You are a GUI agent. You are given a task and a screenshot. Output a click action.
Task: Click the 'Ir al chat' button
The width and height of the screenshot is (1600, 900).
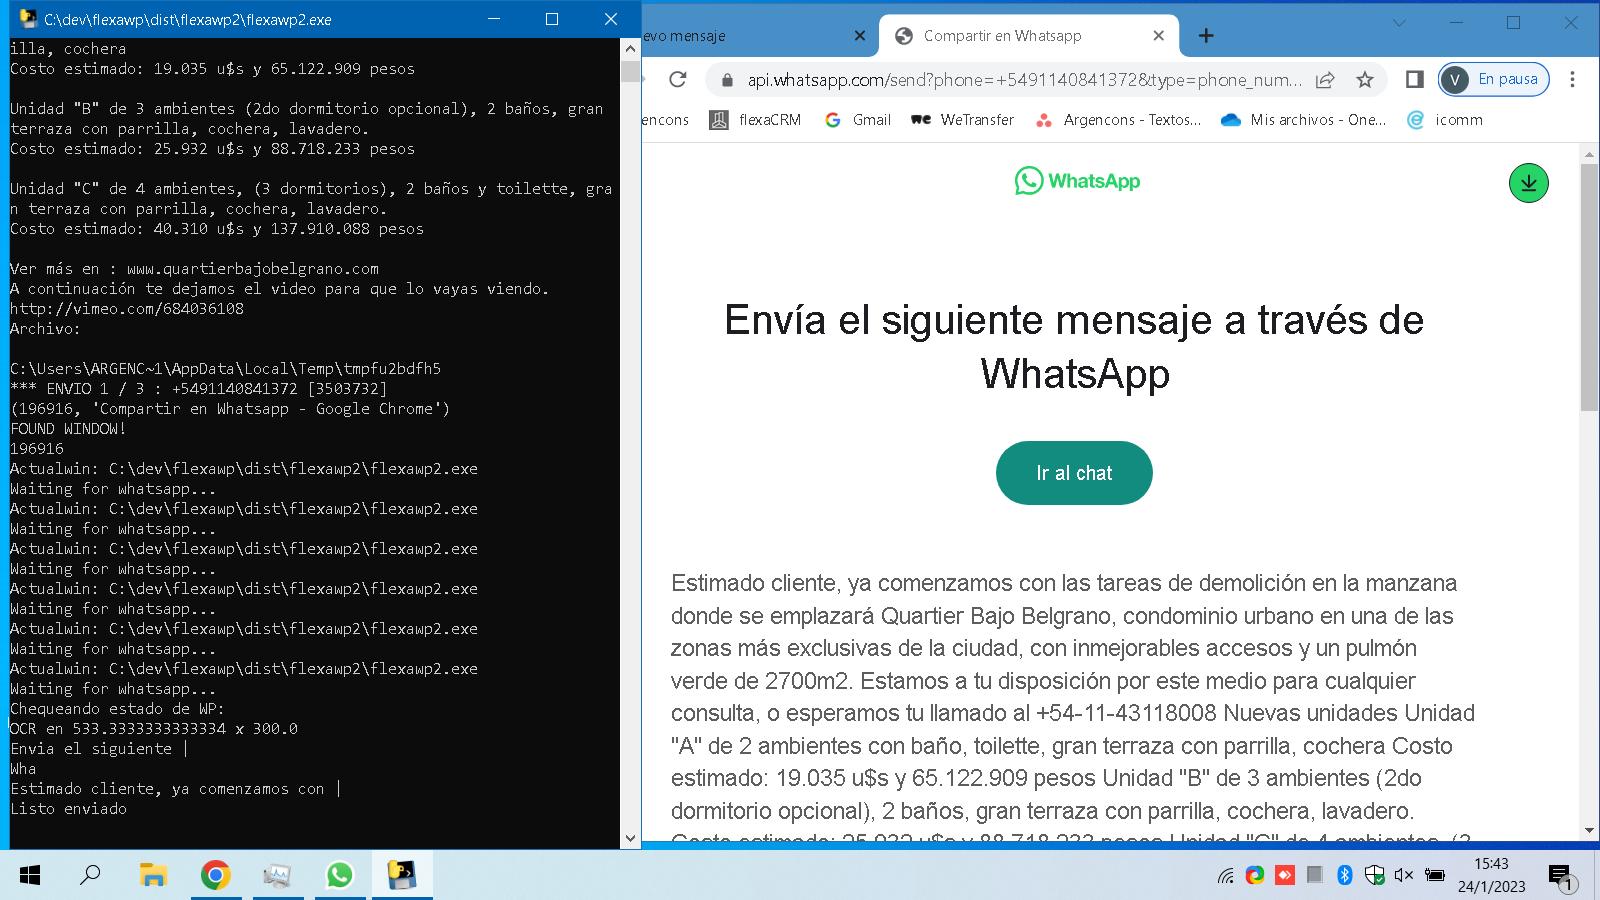(1074, 473)
